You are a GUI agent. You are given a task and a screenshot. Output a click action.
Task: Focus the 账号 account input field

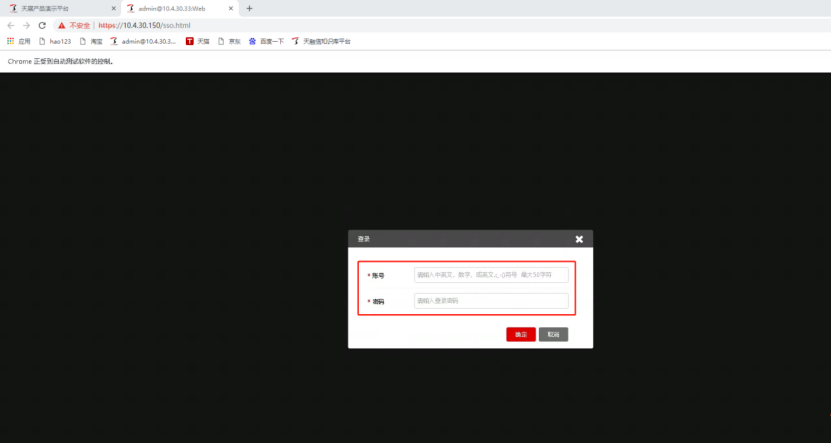pyautogui.click(x=491, y=275)
